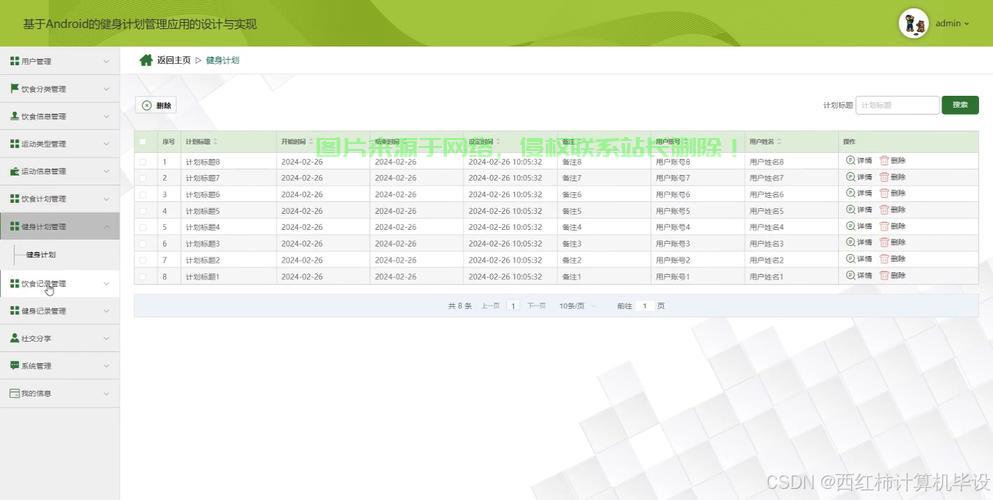The height and width of the screenshot is (500, 993).
Task: Open 详情 for 计划标题6 row
Action: pos(859,193)
